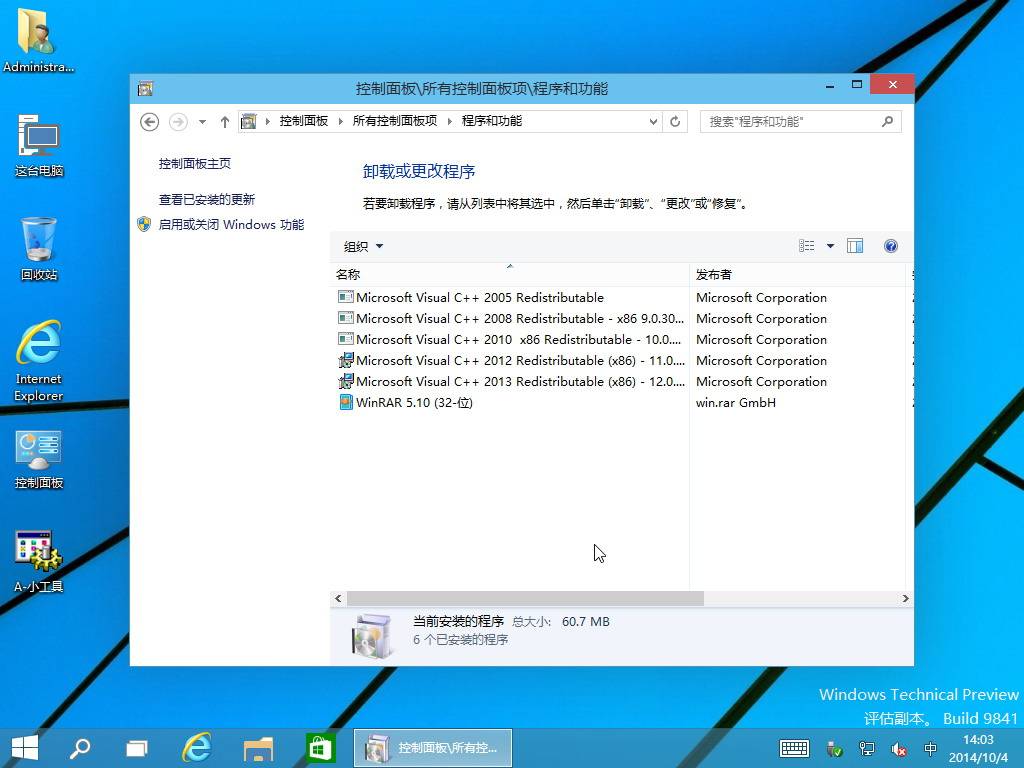The width and height of the screenshot is (1024, 768).
Task: Click the Forward navigation arrow
Action: click(178, 122)
